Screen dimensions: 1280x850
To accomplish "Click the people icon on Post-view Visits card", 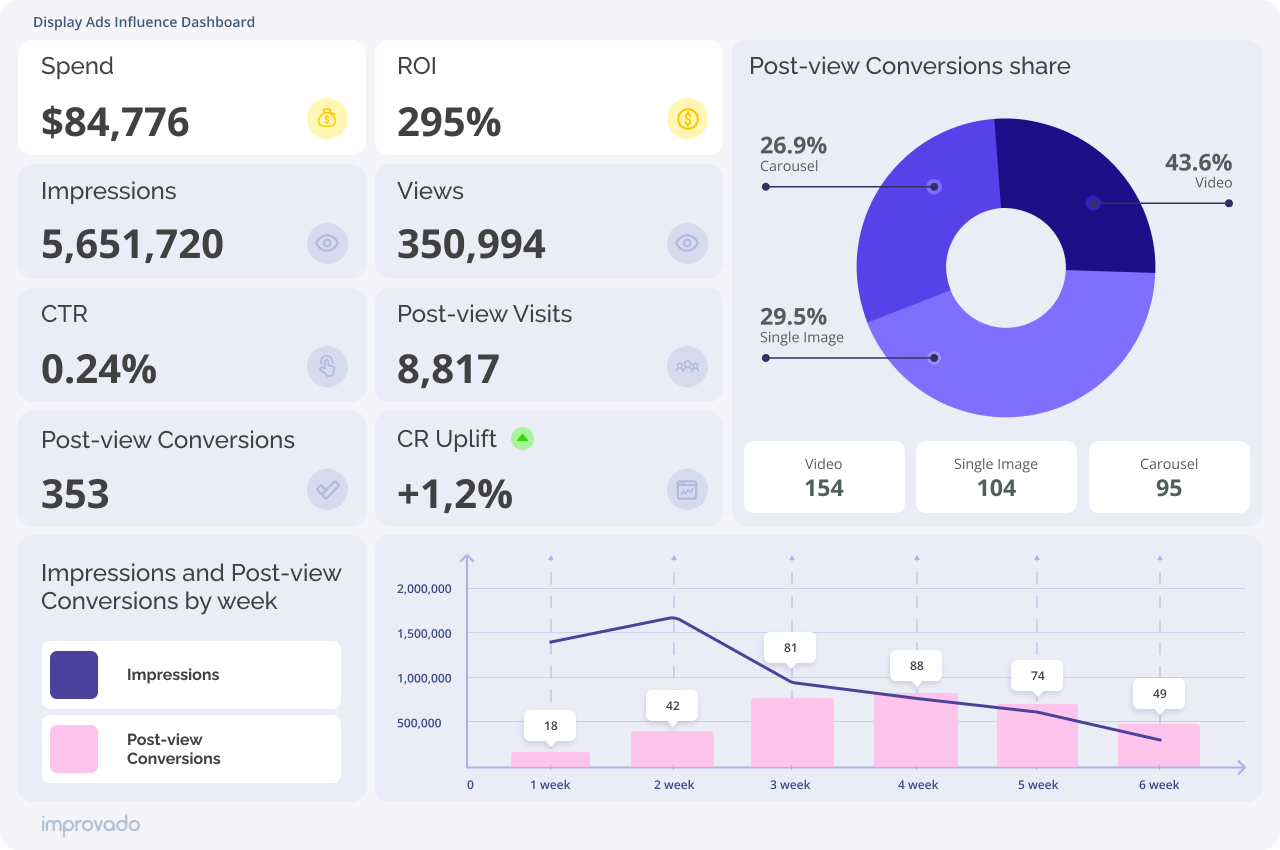I will 687,366.
